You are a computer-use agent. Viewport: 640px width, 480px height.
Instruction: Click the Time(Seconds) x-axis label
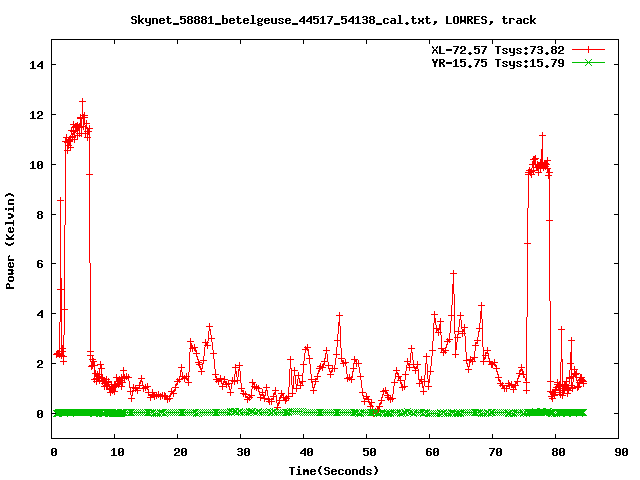333,471
